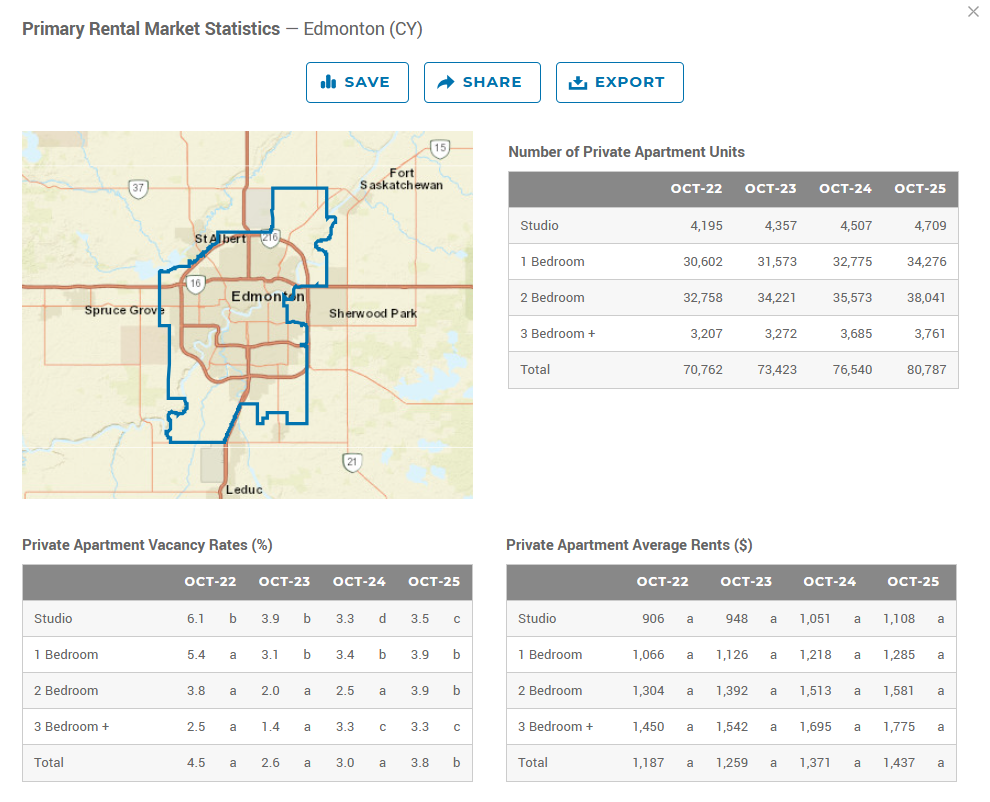The image size is (990, 802).
Task: Click Fort Saskatchewan label on the map
Action: 401,179
